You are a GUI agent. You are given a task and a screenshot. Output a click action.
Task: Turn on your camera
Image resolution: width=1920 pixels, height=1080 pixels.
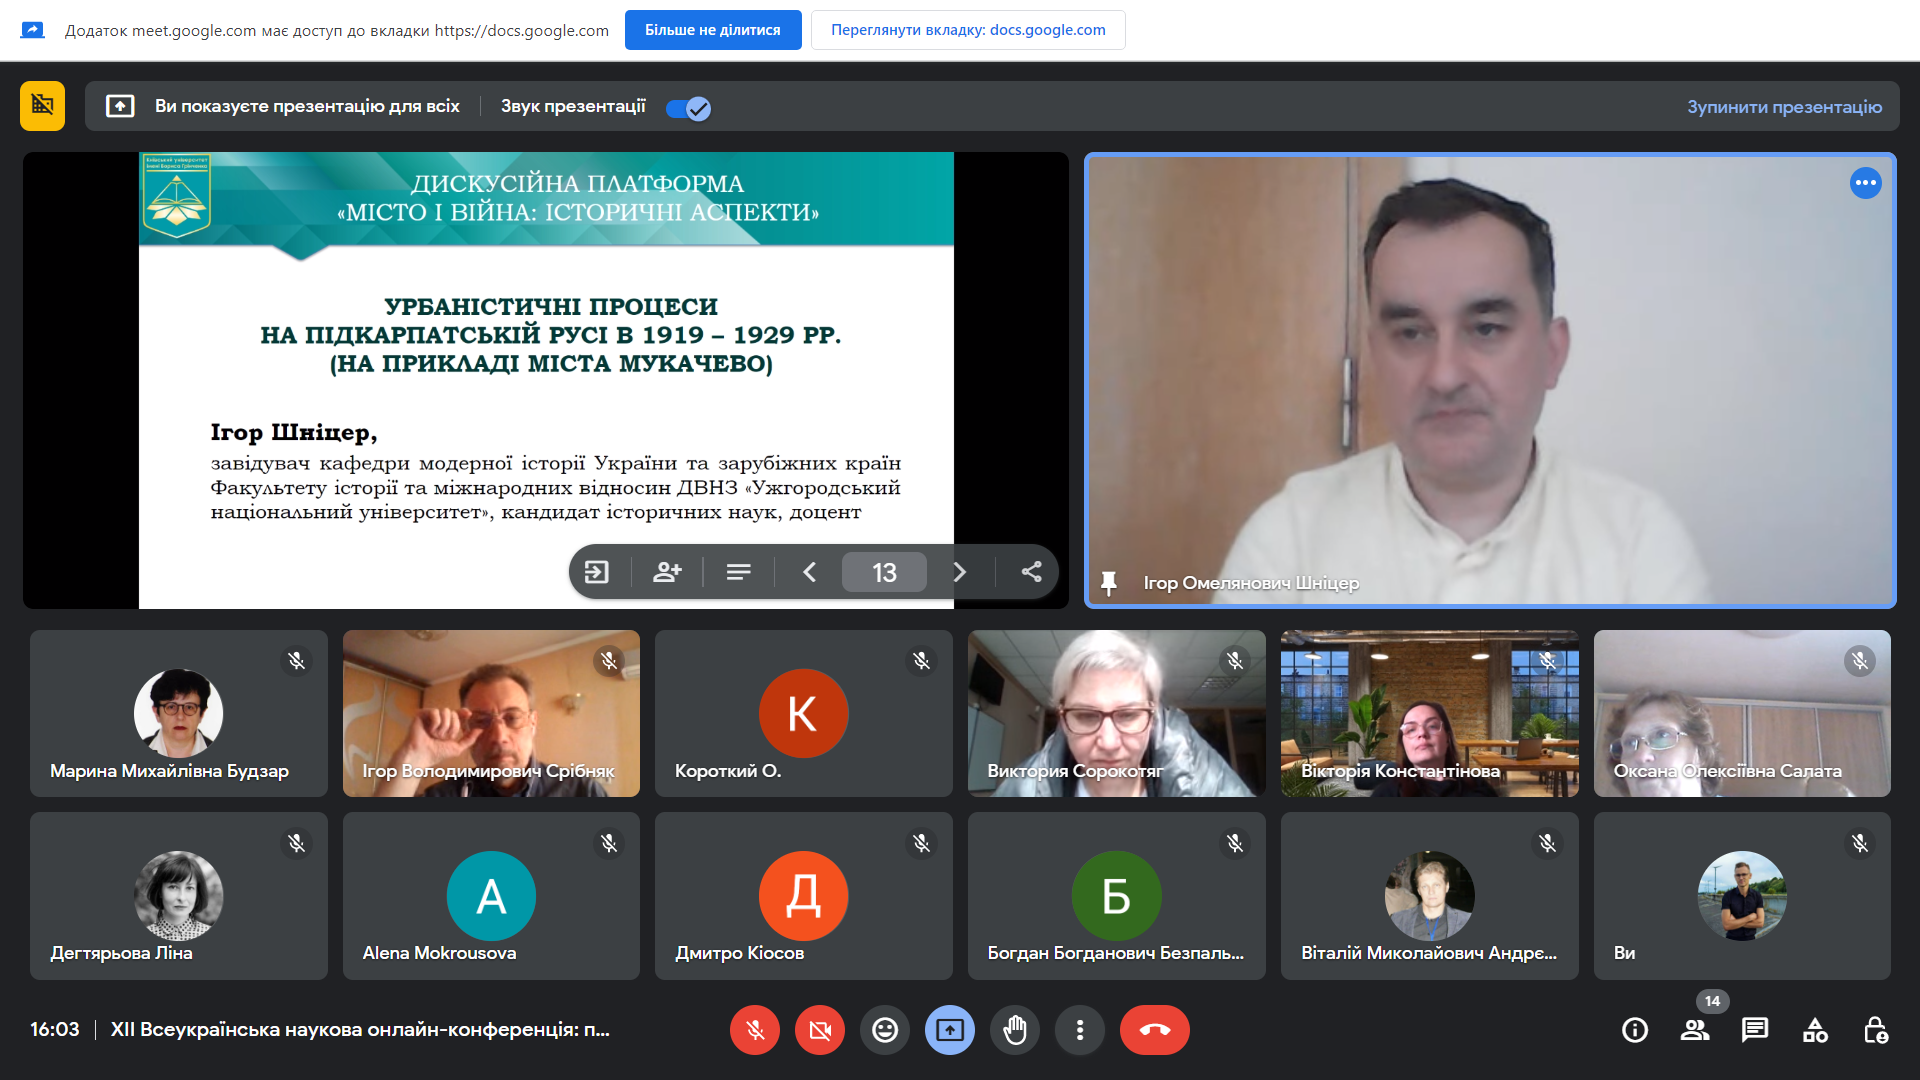pyautogui.click(x=820, y=1030)
